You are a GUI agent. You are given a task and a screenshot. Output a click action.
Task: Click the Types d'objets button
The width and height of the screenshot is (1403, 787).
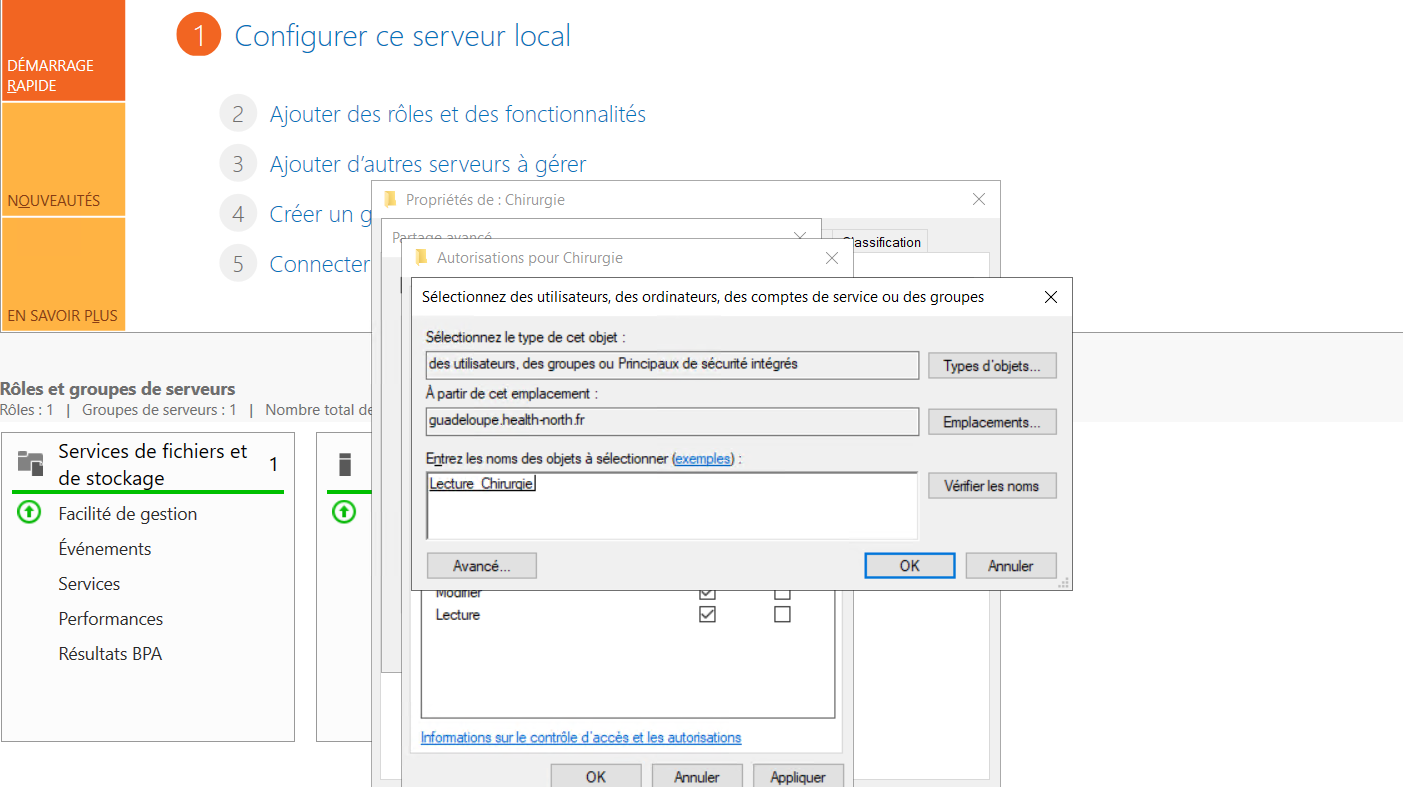[992, 366]
